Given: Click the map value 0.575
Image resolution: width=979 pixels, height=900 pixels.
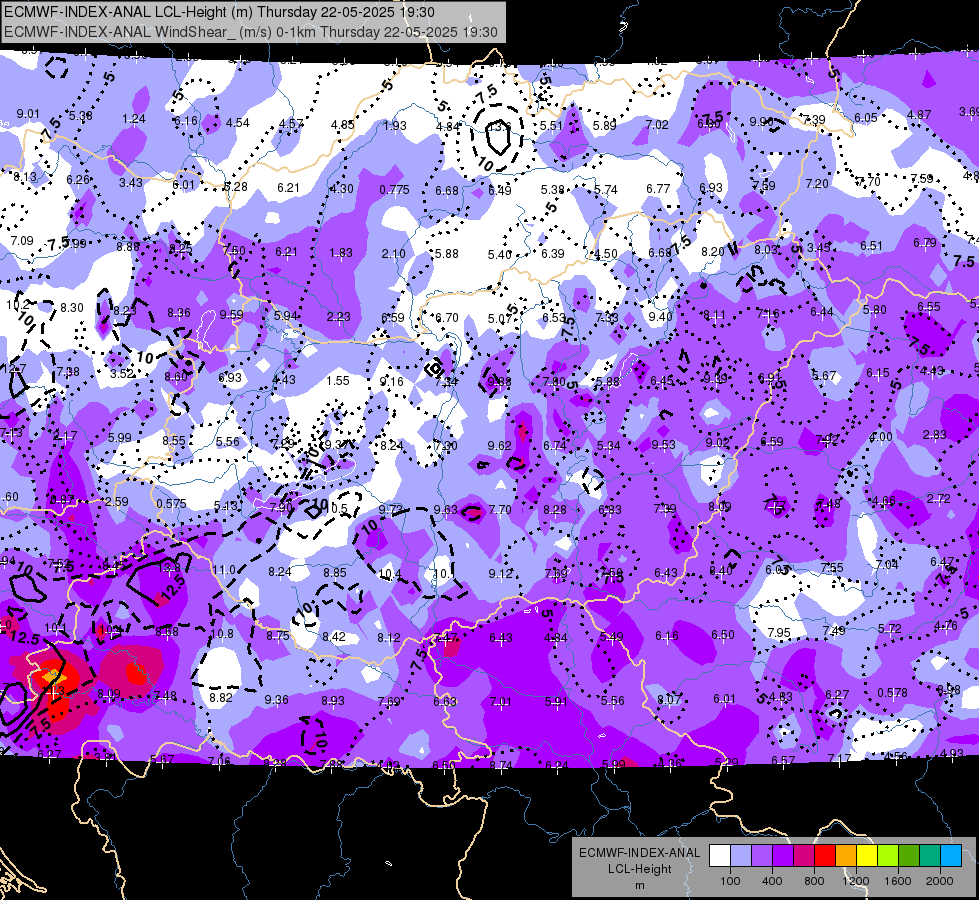Looking at the screenshot, I should 172,503.
